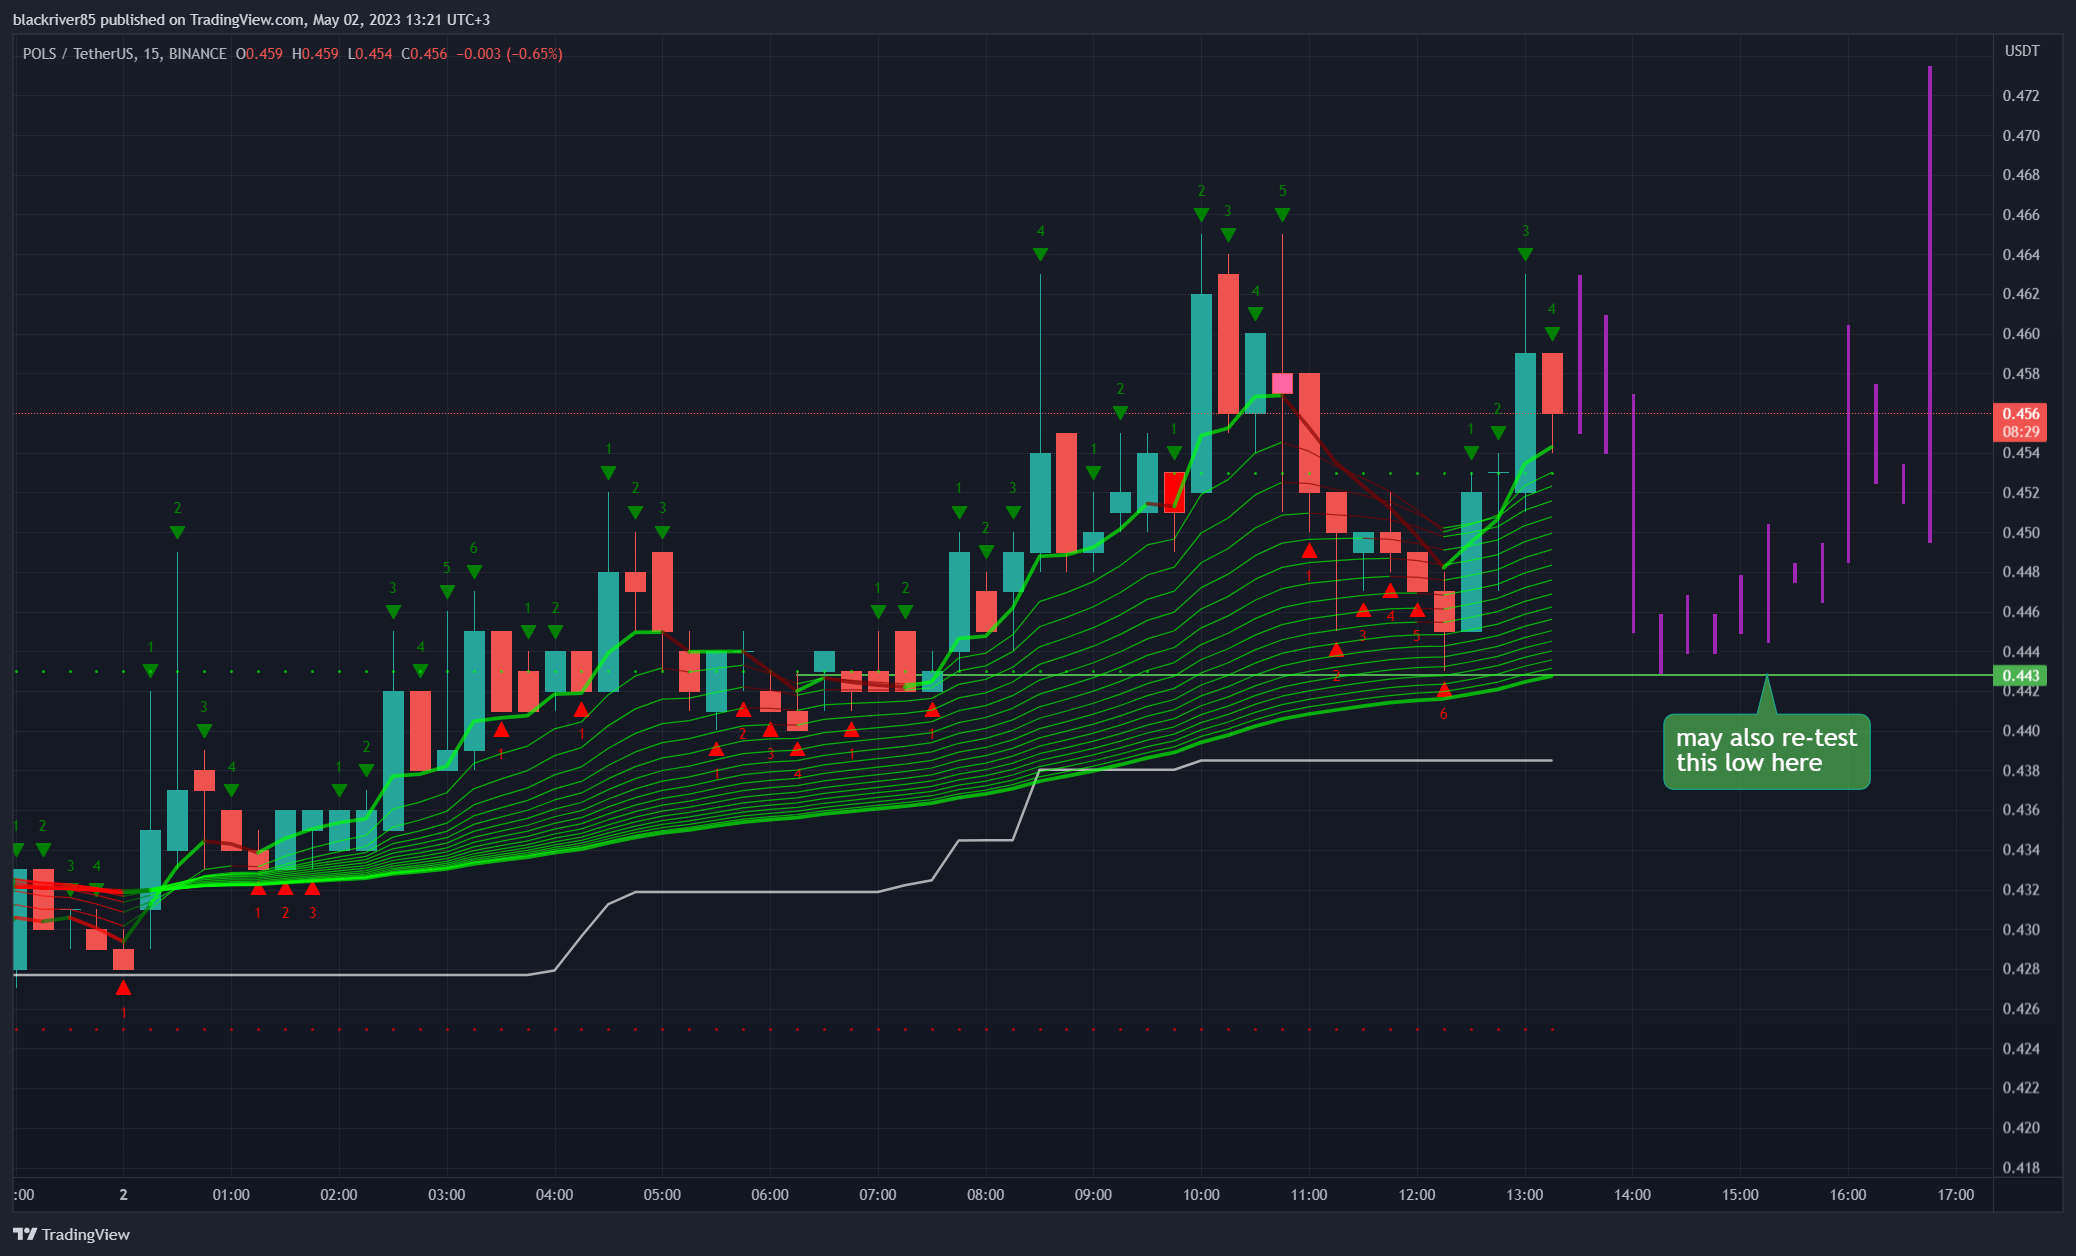
Task: Click the TradingView logo at bottom left
Action: [x=71, y=1234]
